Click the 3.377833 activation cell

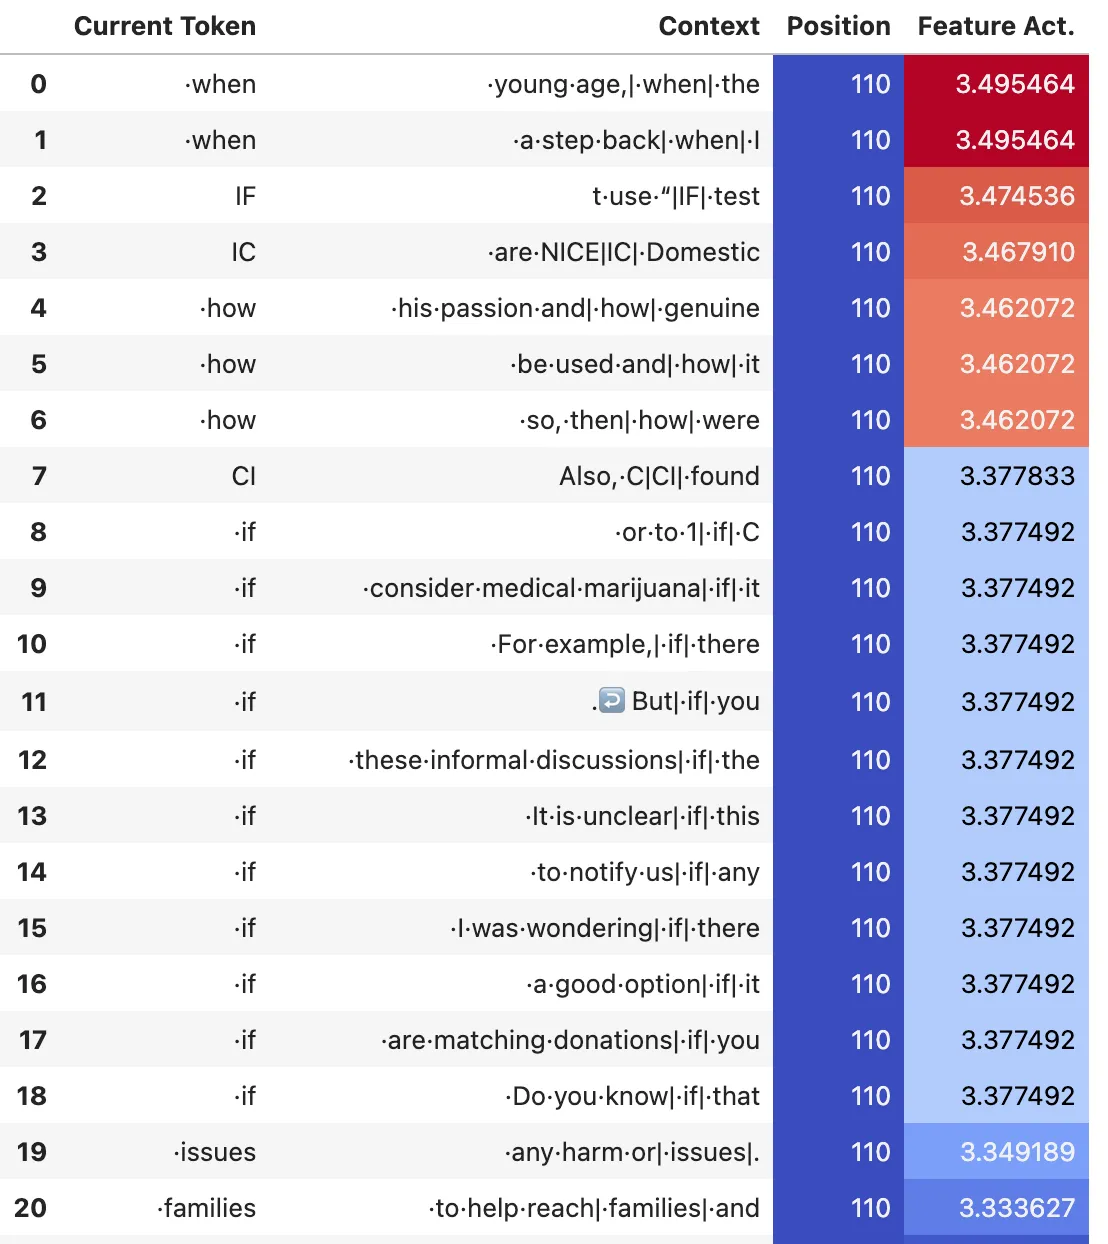[x=996, y=475]
